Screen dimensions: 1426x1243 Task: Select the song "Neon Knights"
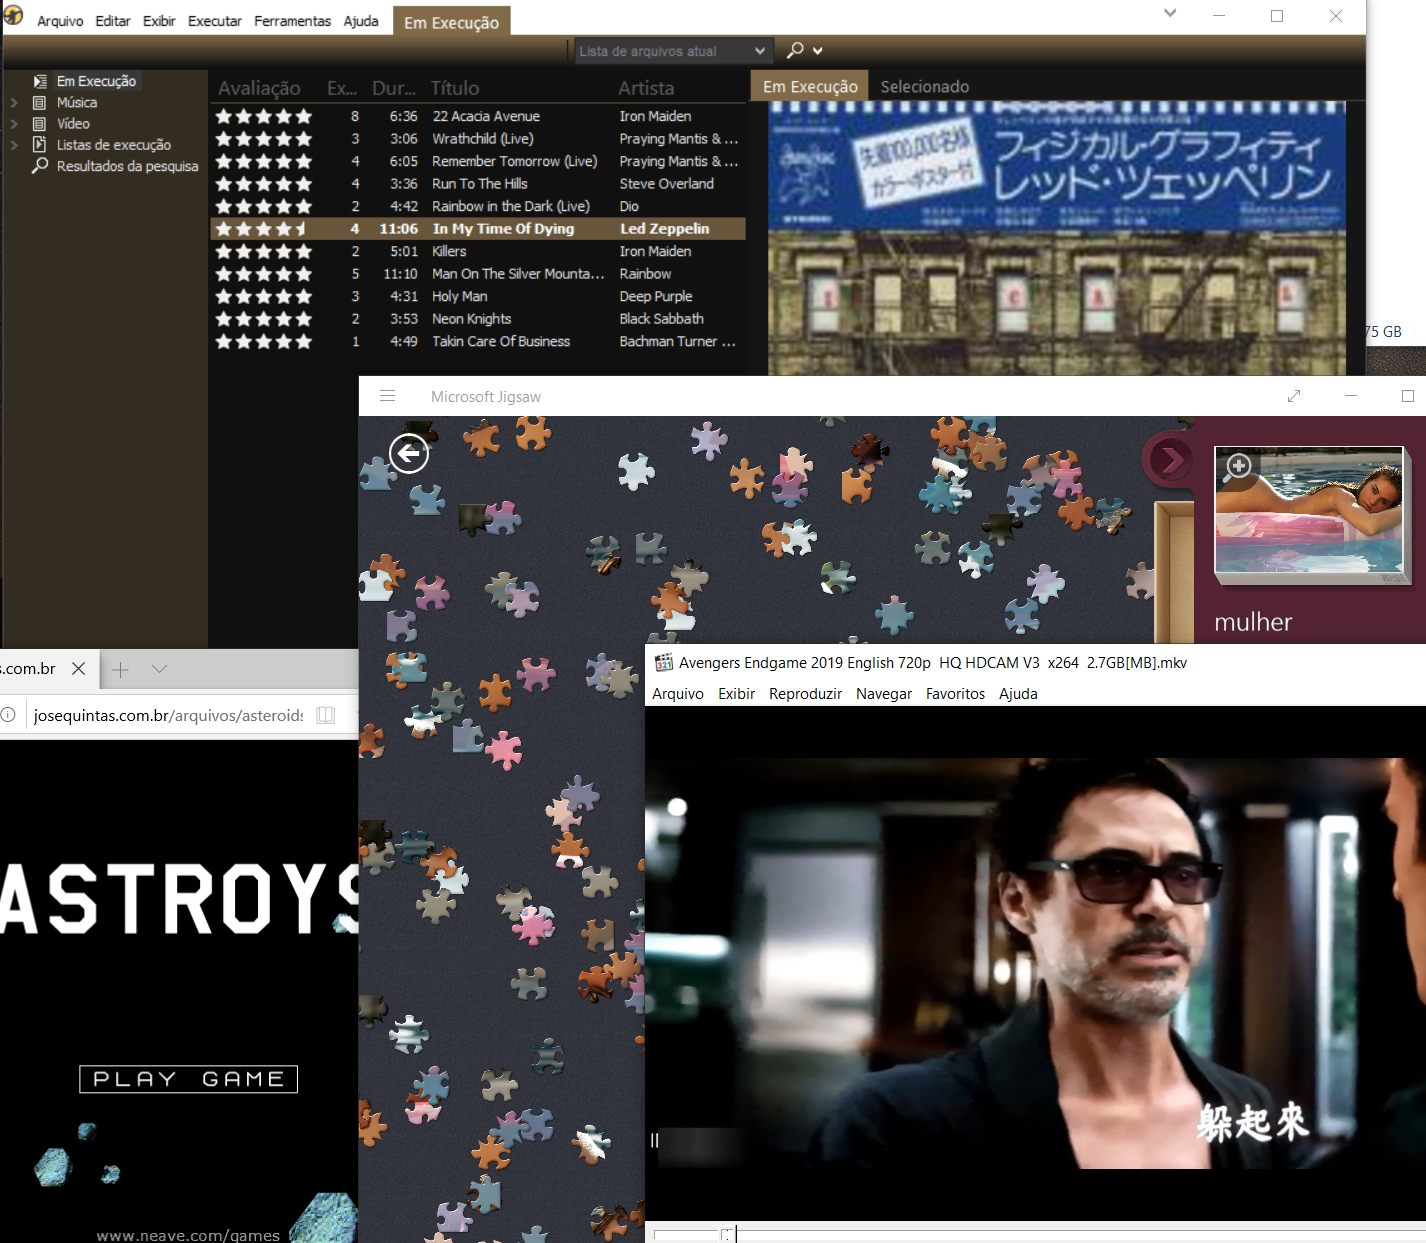click(472, 319)
